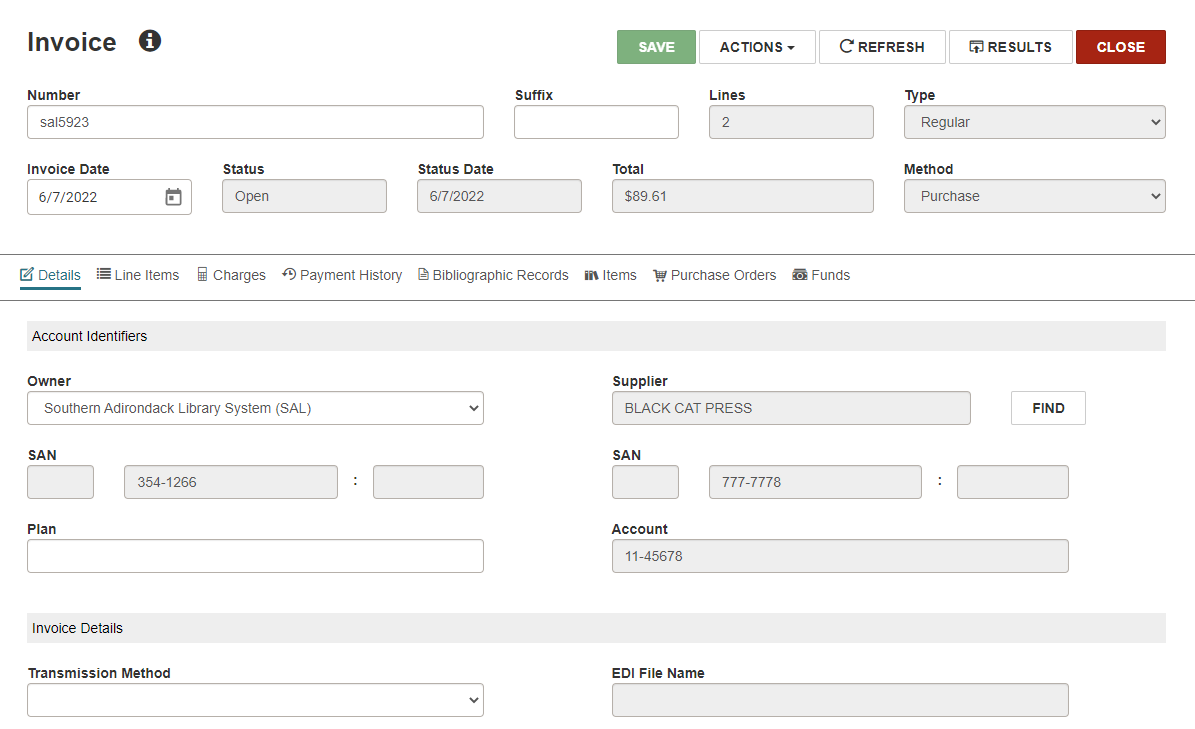Open the Method dropdown showing Purchase
This screenshot has width=1195, height=729.
(x=1034, y=196)
